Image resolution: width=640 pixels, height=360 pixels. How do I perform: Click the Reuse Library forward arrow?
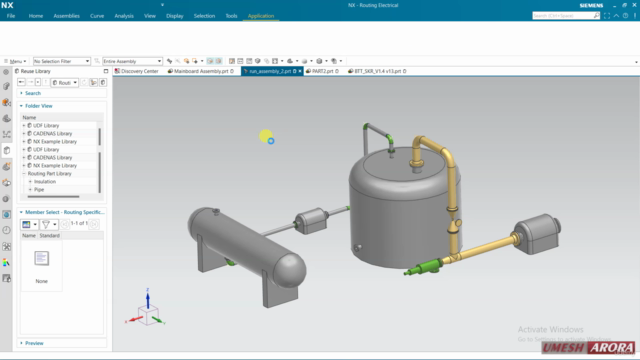point(30,82)
